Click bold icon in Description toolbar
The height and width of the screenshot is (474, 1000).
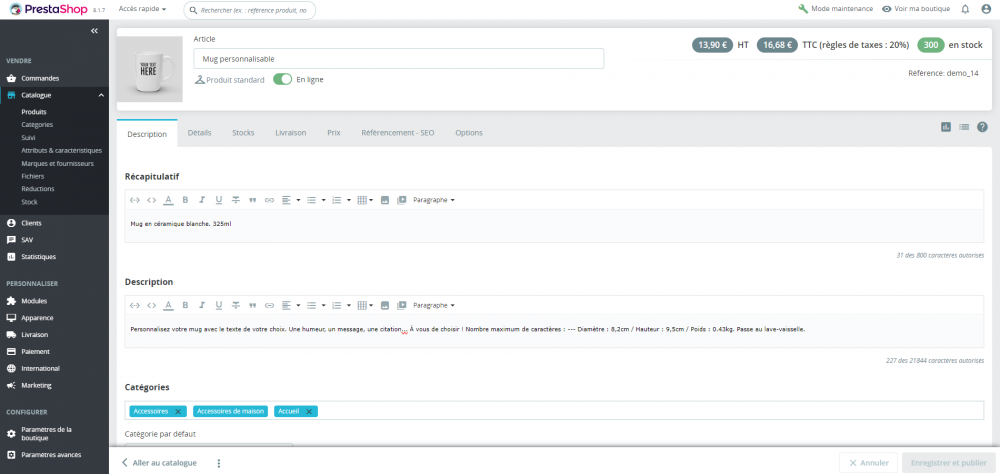coord(186,305)
